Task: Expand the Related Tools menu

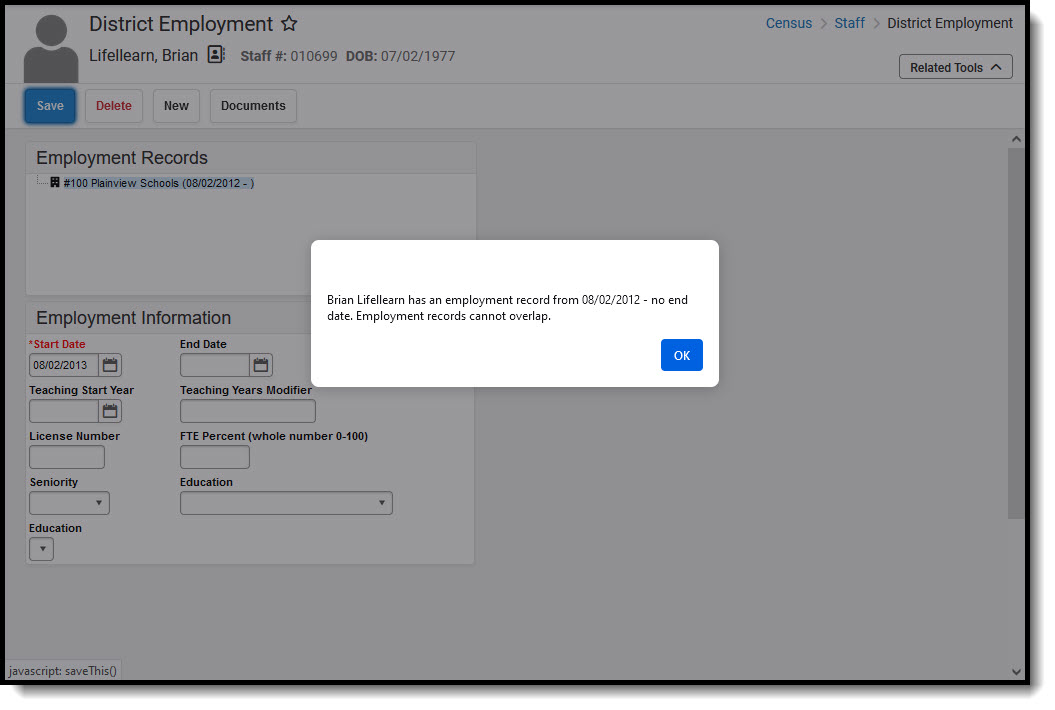Action: (x=955, y=67)
